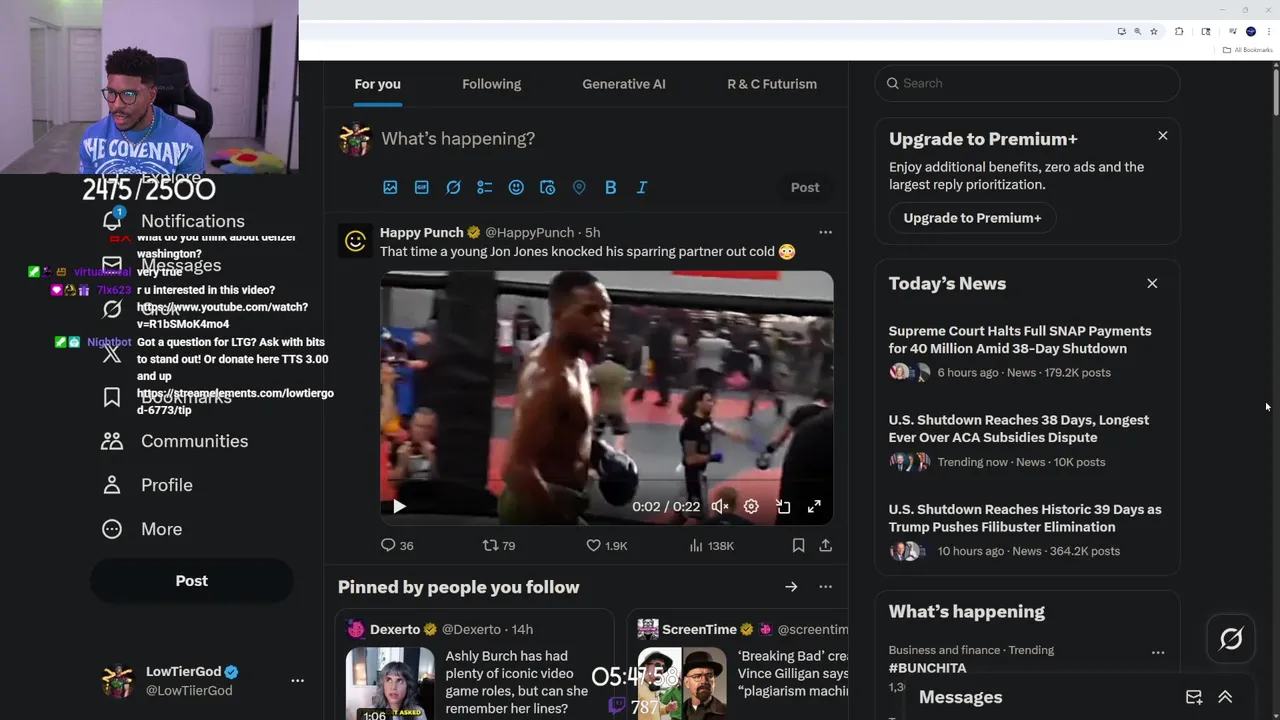Click the Search input field

[x=1027, y=83]
